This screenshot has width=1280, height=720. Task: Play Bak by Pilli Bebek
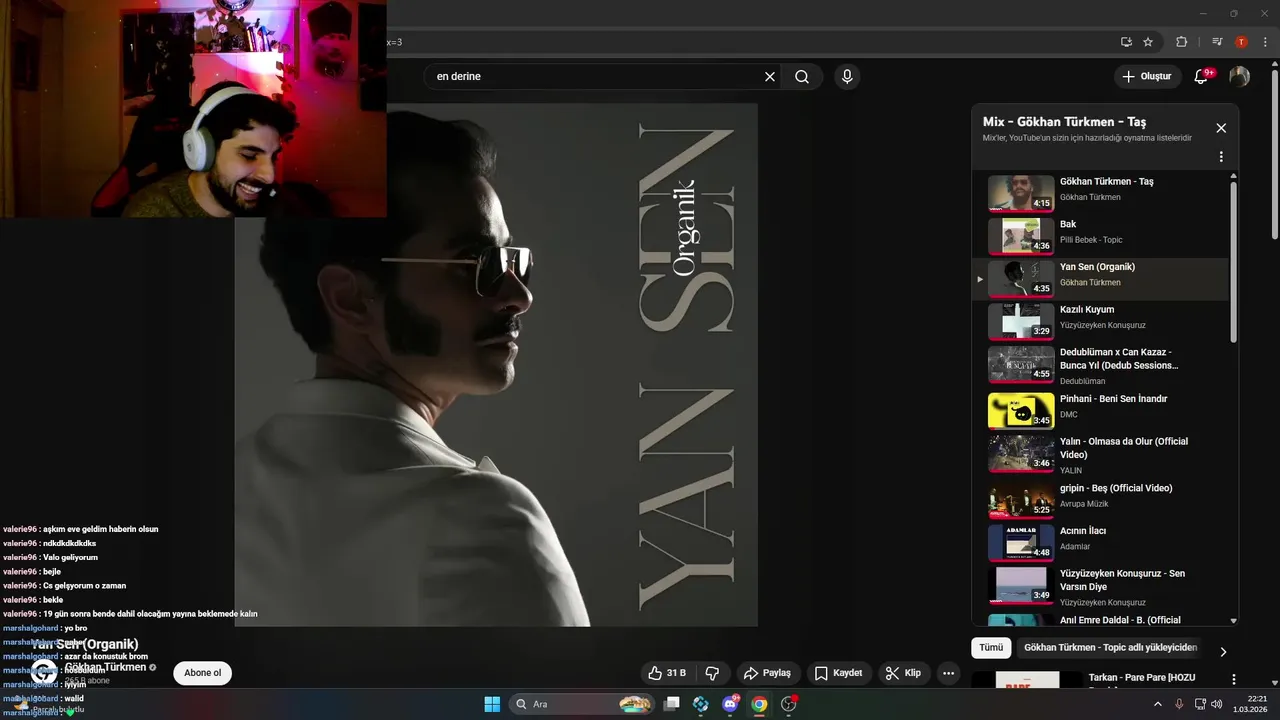pyautogui.click(x=1100, y=237)
